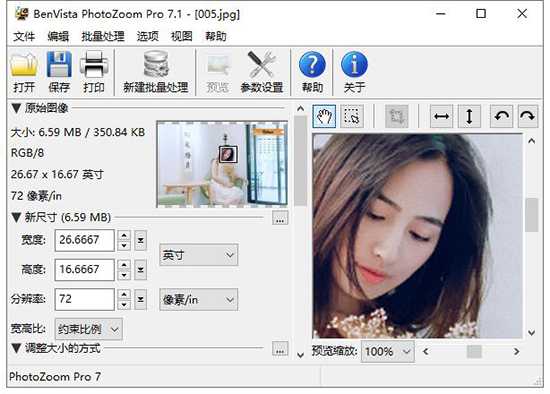
Task: Increase the 宽度 value with the up arrow
Action: pyautogui.click(x=124, y=235)
